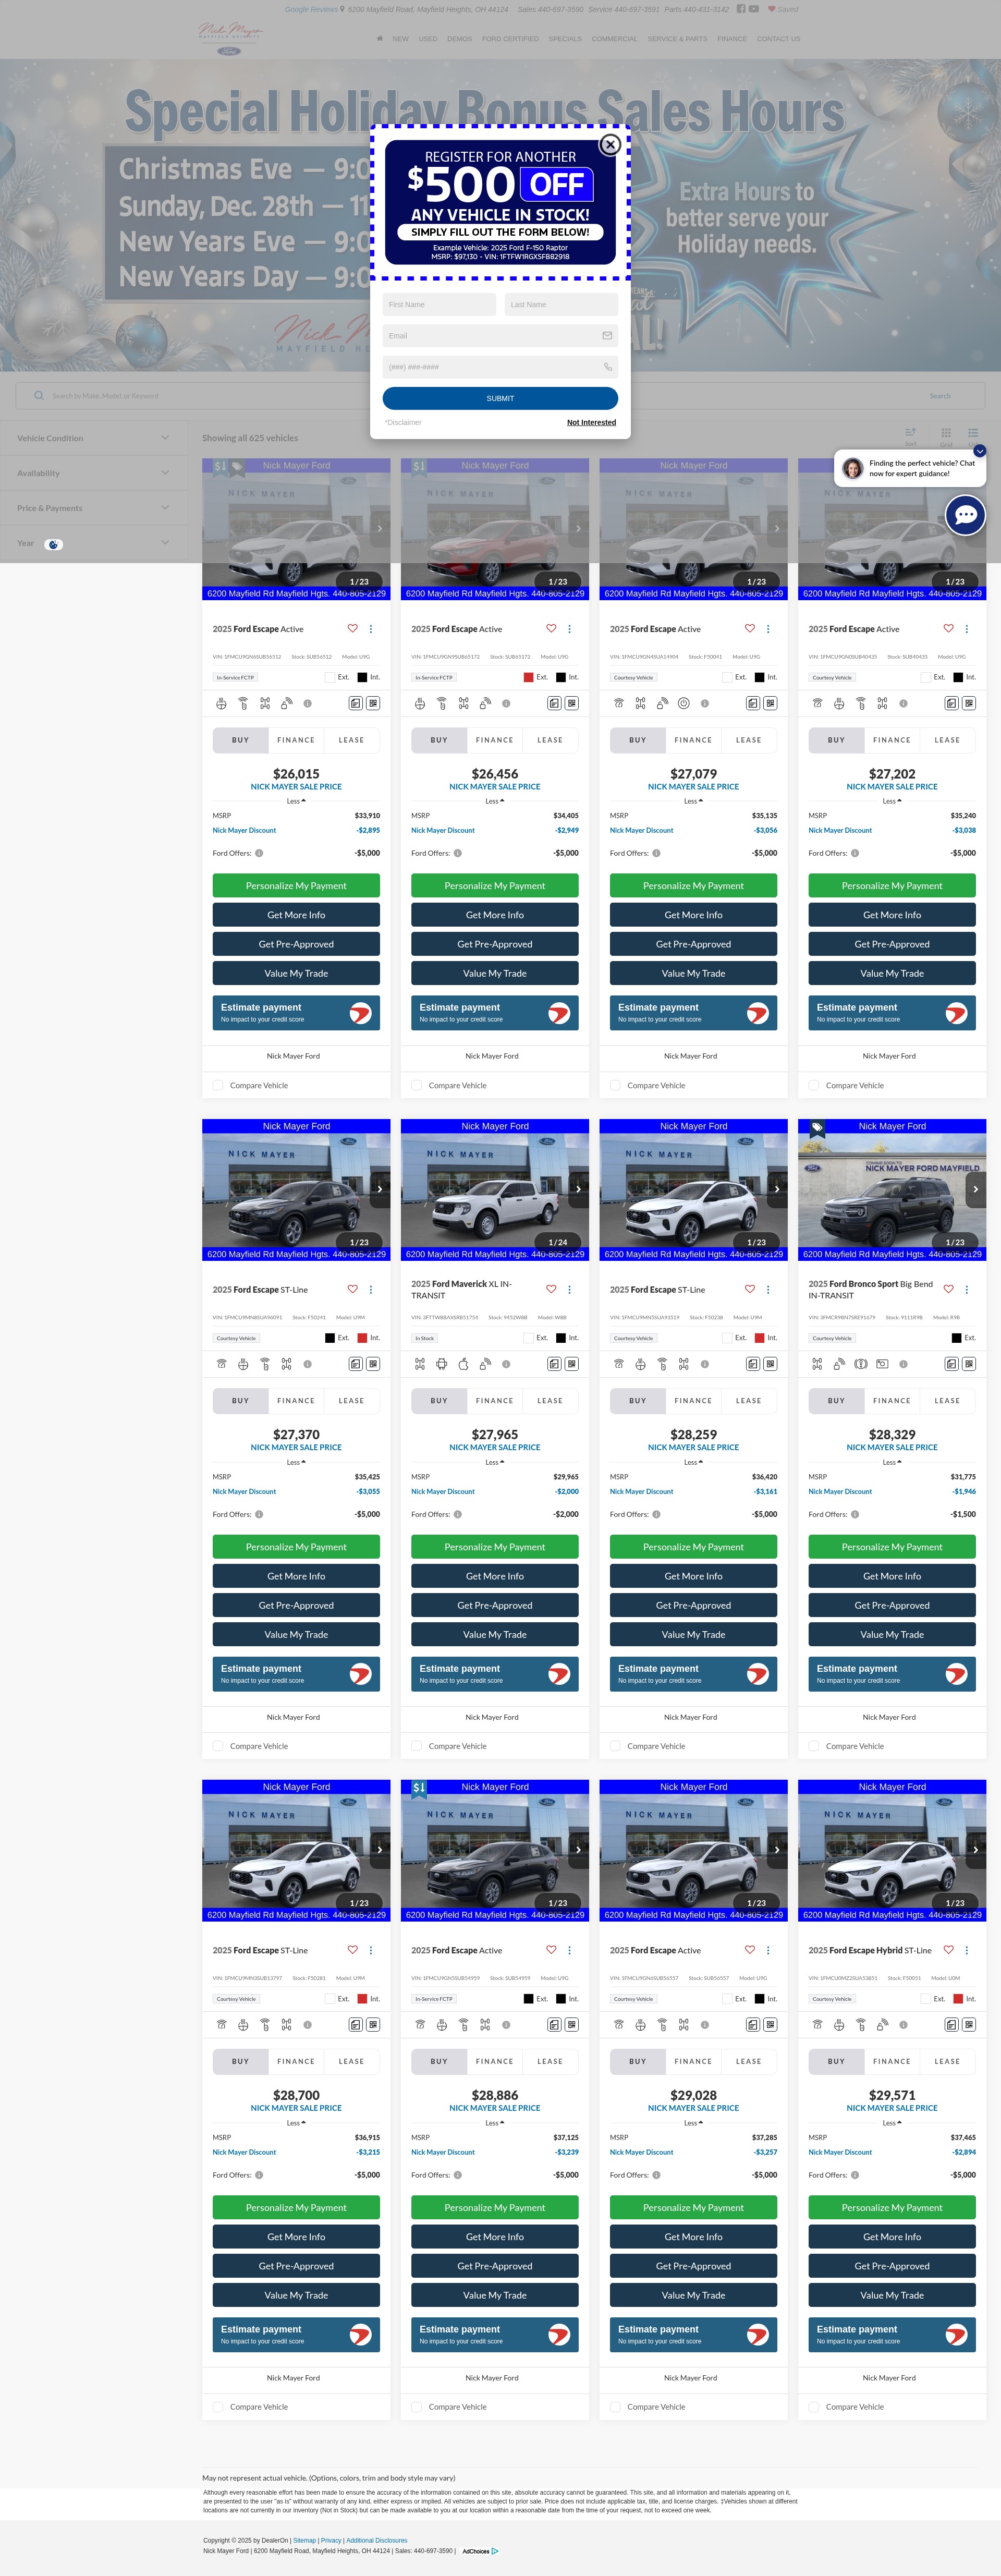Click the red exterior color swatch on the $26,456 Escape
The height and width of the screenshot is (2576, 1001).
(x=528, y=678)
